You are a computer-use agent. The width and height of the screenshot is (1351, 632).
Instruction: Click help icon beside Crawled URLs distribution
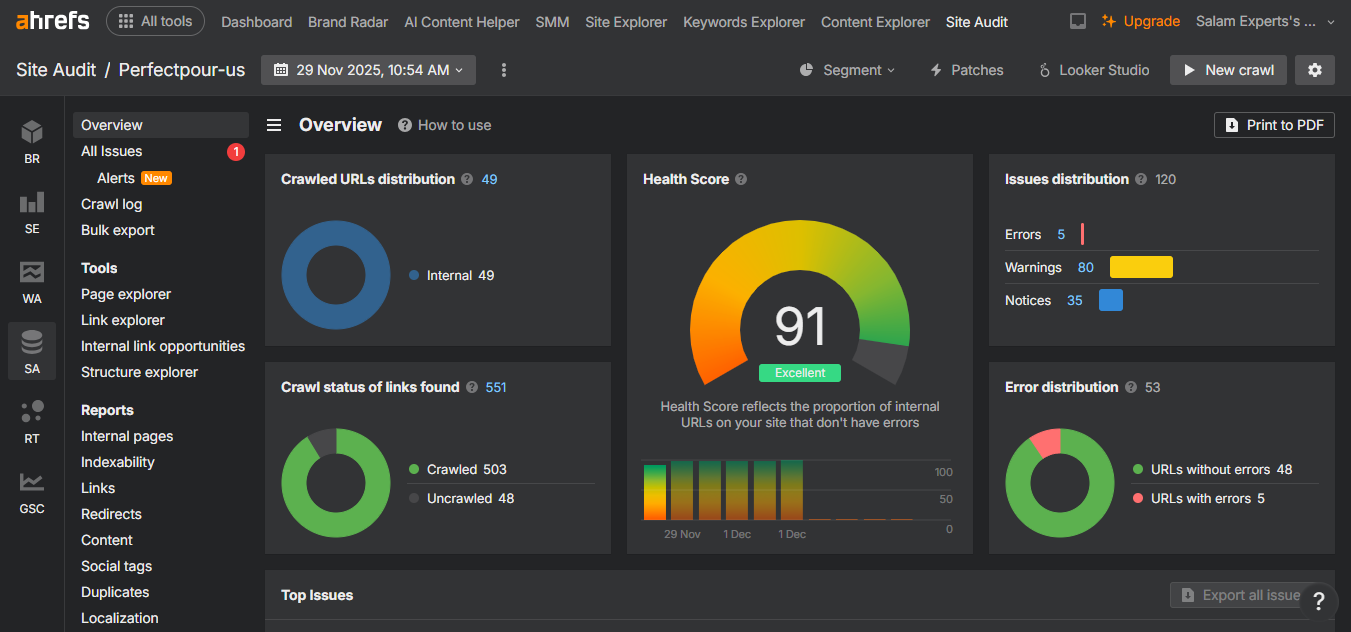tap(466, 179)
